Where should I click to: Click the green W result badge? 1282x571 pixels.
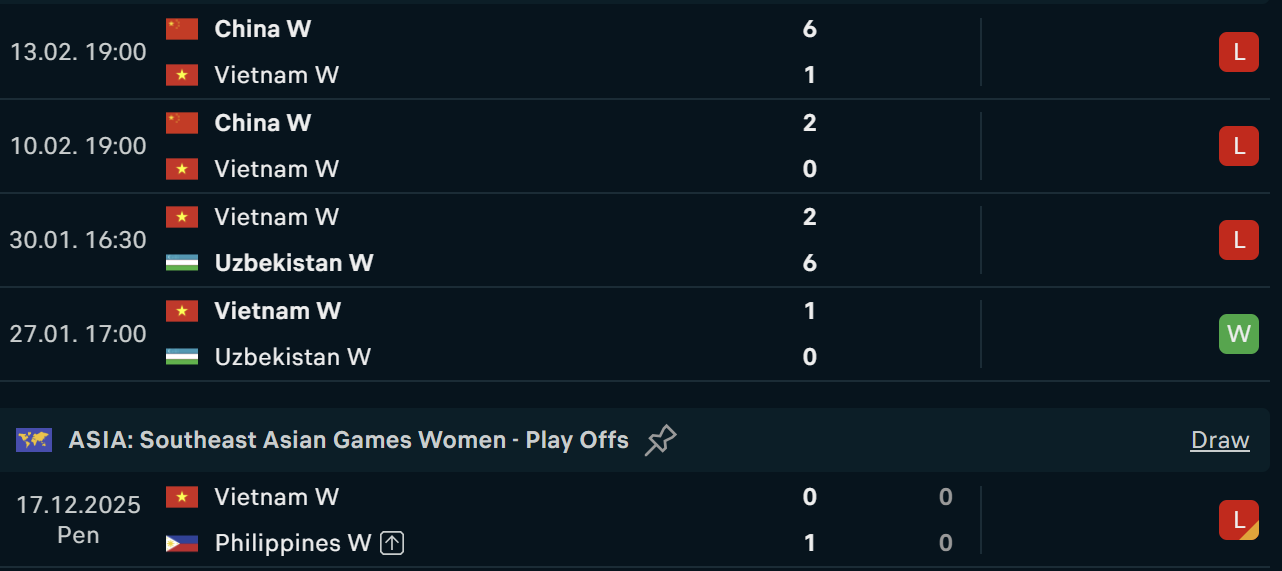pyautogui.click(x=1238, y=334)
